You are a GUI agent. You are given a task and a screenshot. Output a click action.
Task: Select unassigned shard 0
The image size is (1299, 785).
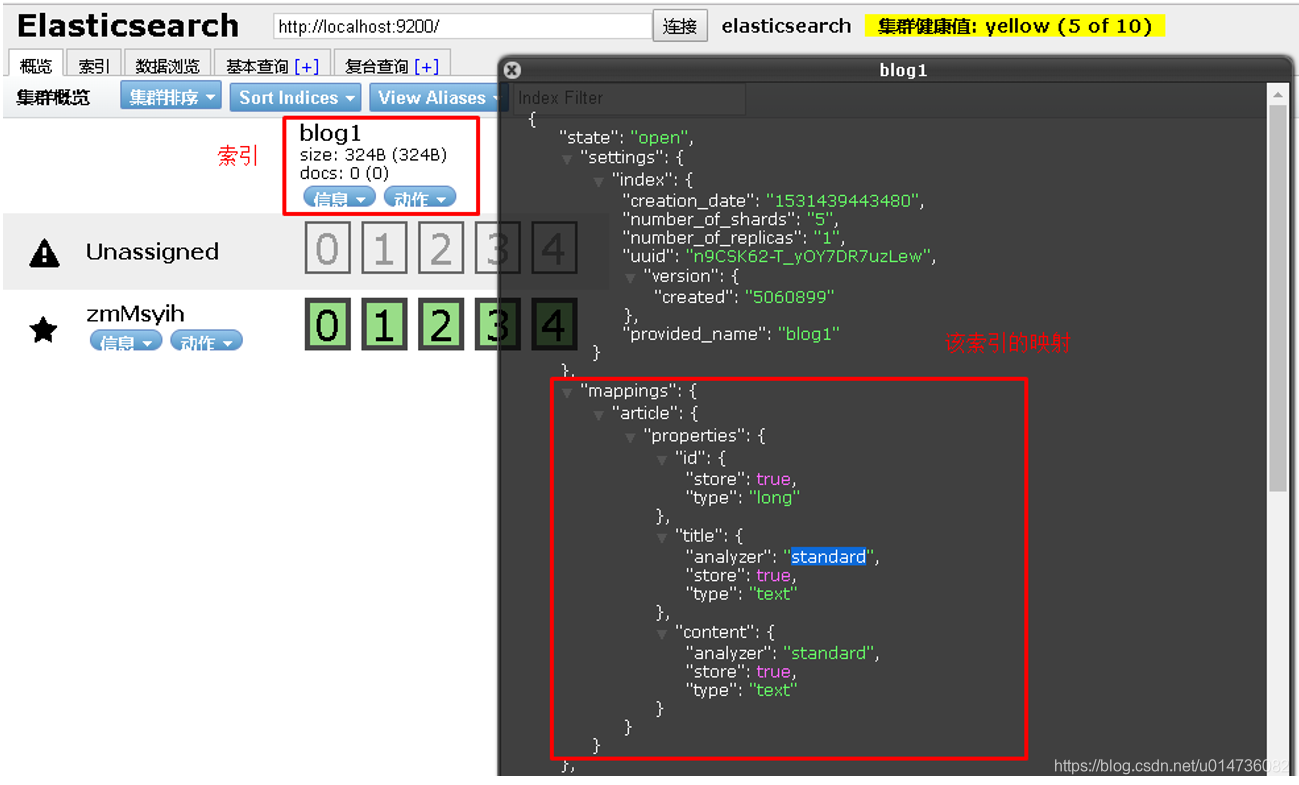[328, 248]
